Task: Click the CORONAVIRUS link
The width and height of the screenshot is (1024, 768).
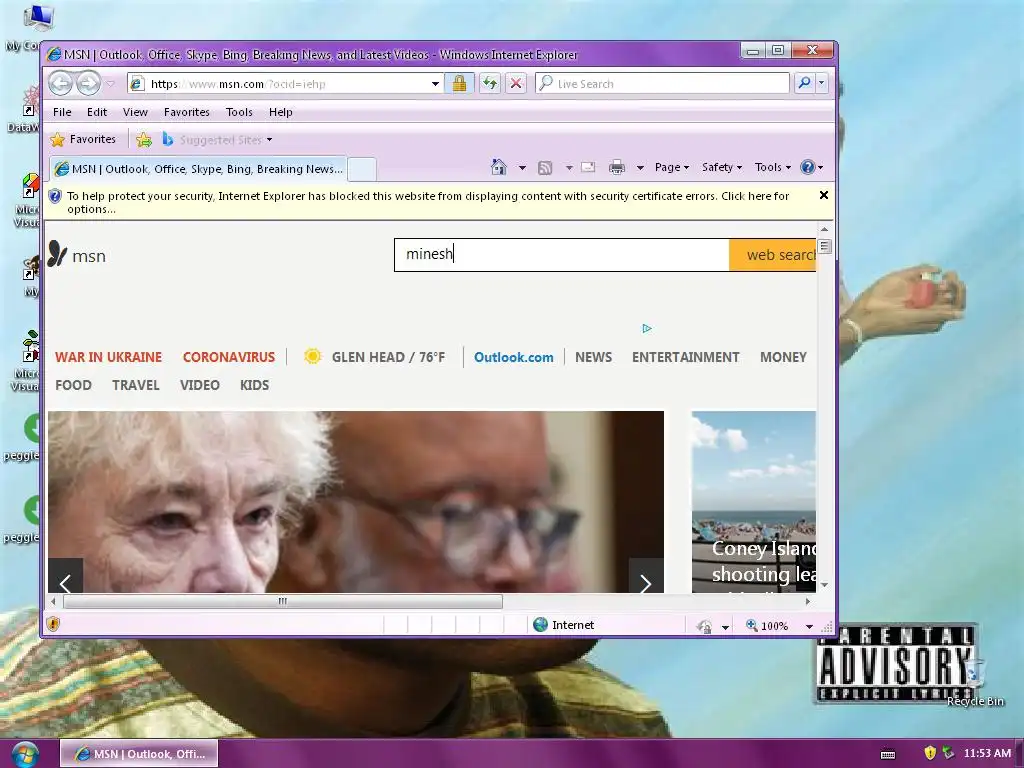Action: (x=229, y=357)
